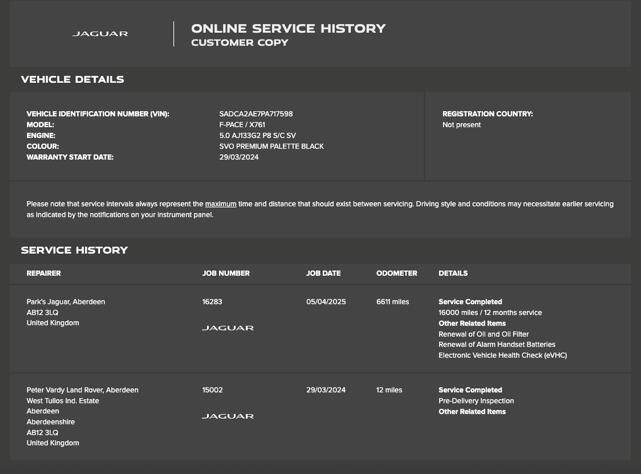The width and height of the screenshot is (641, 474).
Task: Click the 'Engine:' label
Action: click(41, 135)
